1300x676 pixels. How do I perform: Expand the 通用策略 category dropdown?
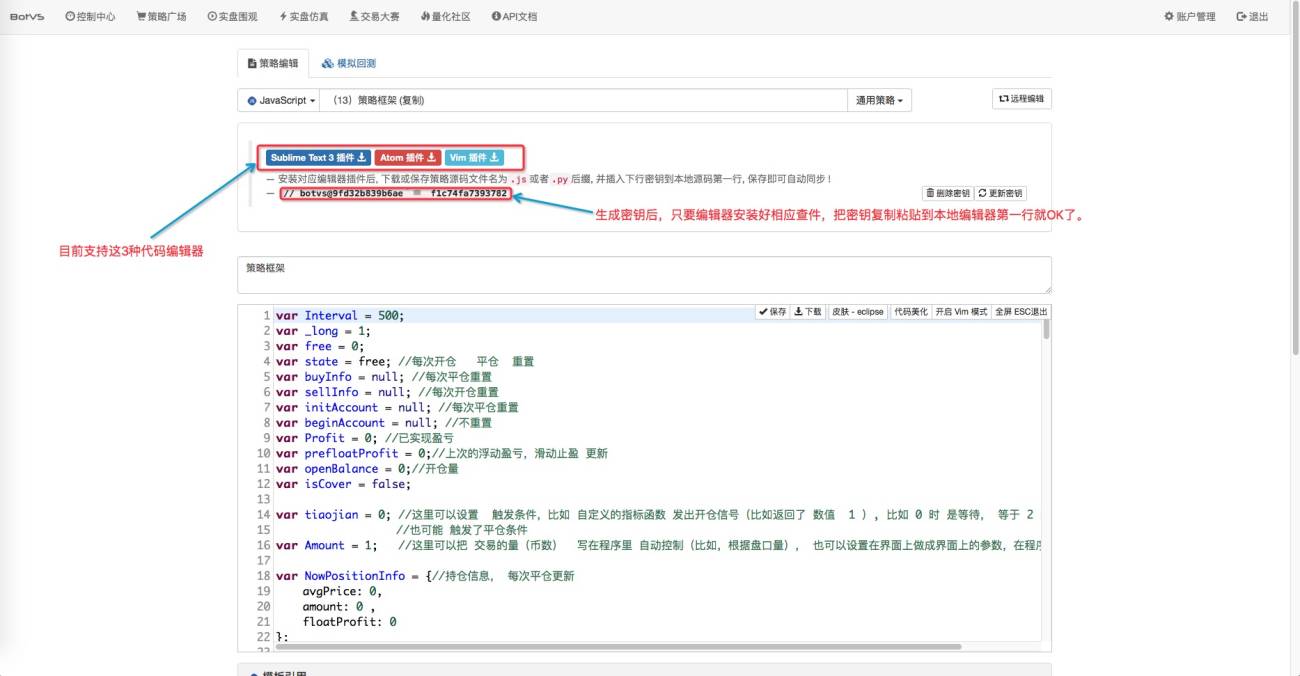coord(879,100)
